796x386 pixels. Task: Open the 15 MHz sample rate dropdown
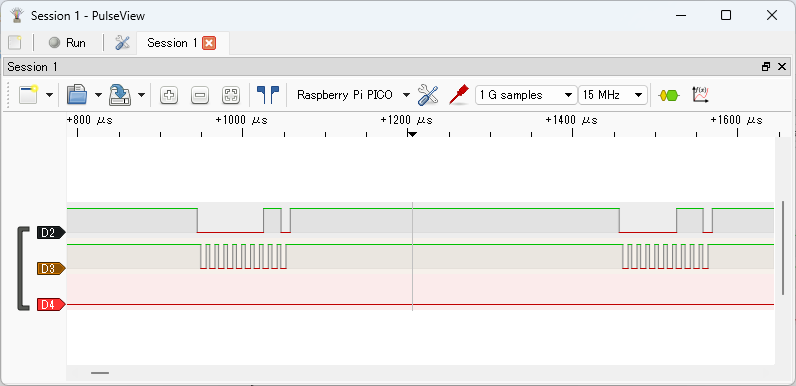pyautogui.click(x=613, y=95)
